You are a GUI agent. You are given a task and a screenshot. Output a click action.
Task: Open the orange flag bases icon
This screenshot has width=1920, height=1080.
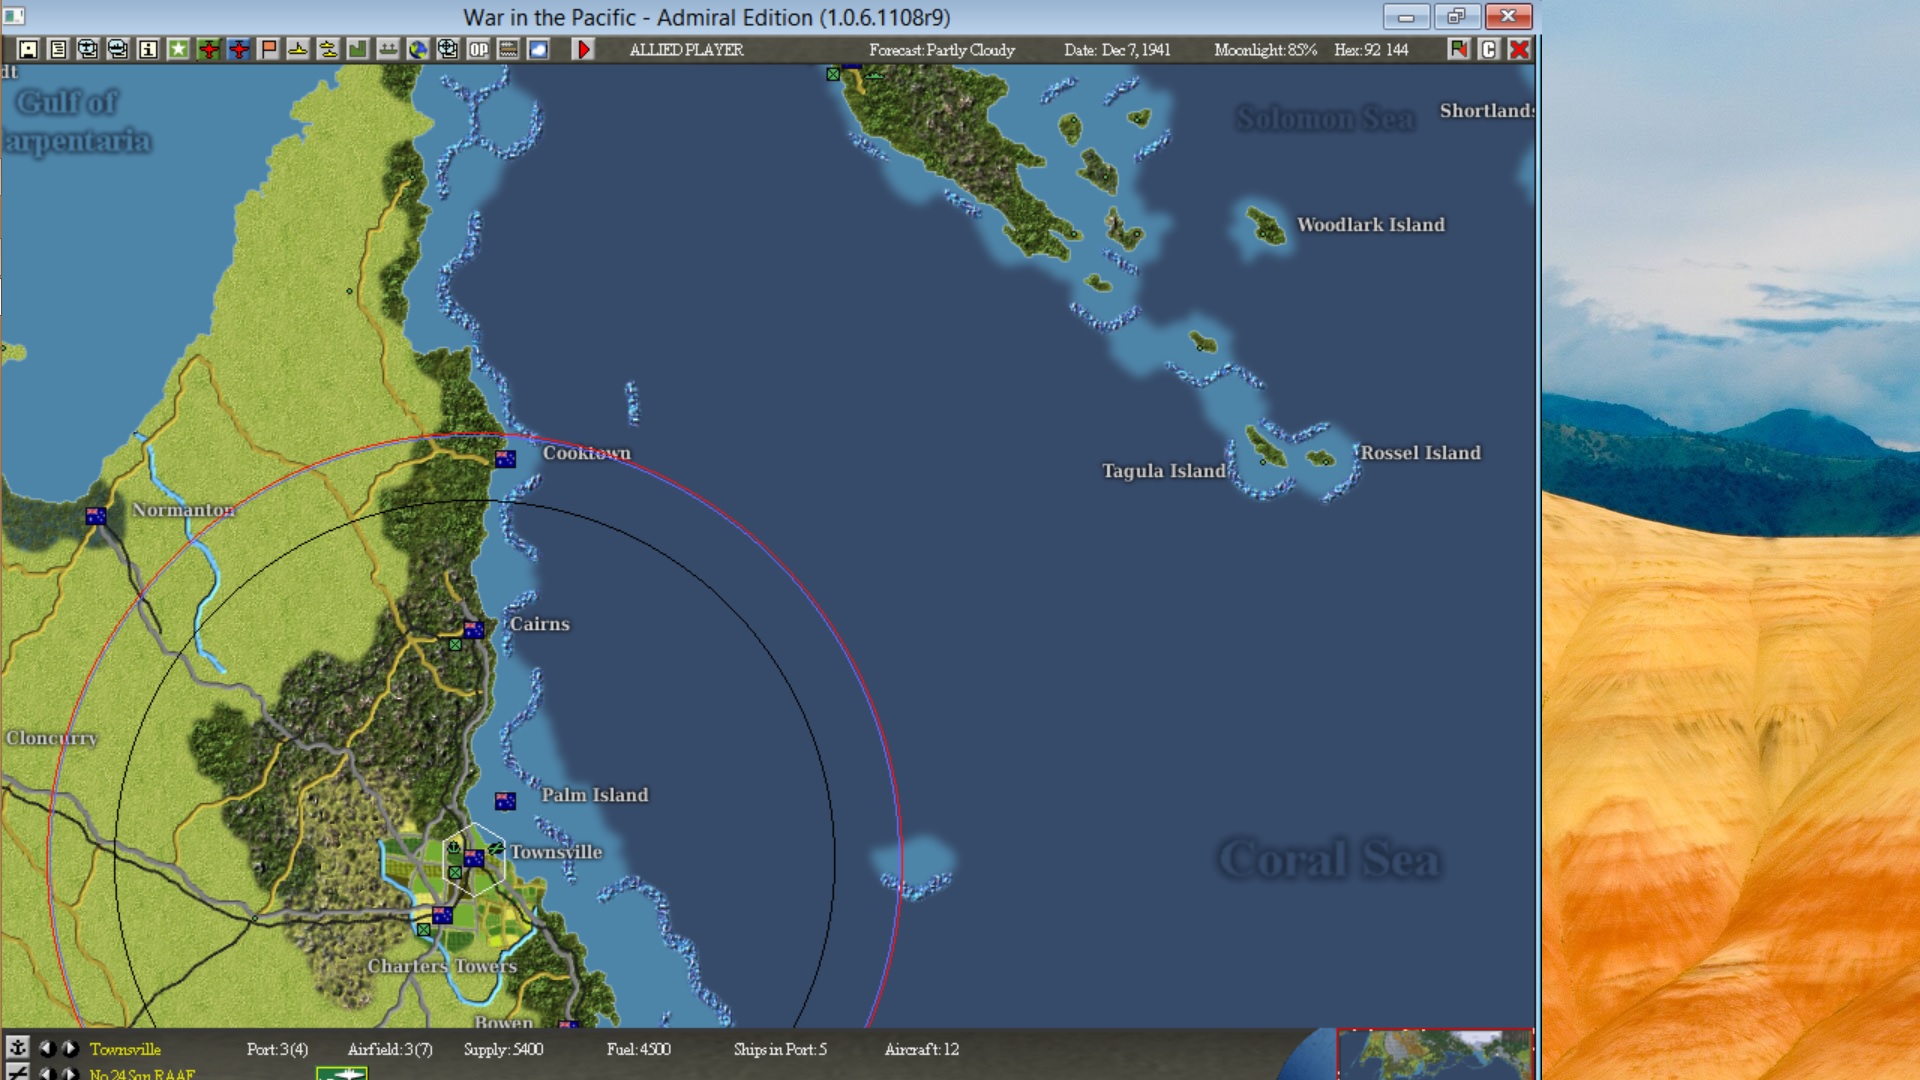point(268,49)
